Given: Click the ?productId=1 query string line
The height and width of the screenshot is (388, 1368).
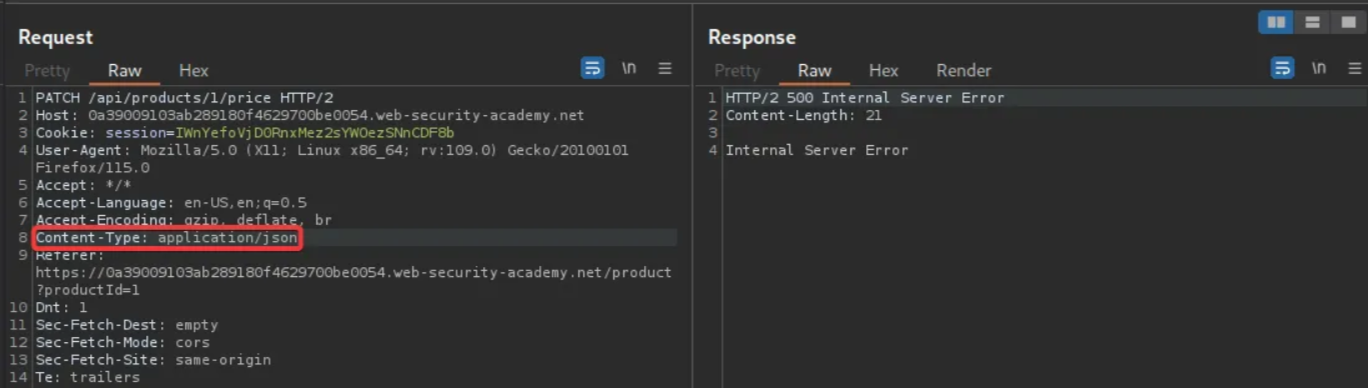Looking at the screenshot, I should click(x=87, y=290).
